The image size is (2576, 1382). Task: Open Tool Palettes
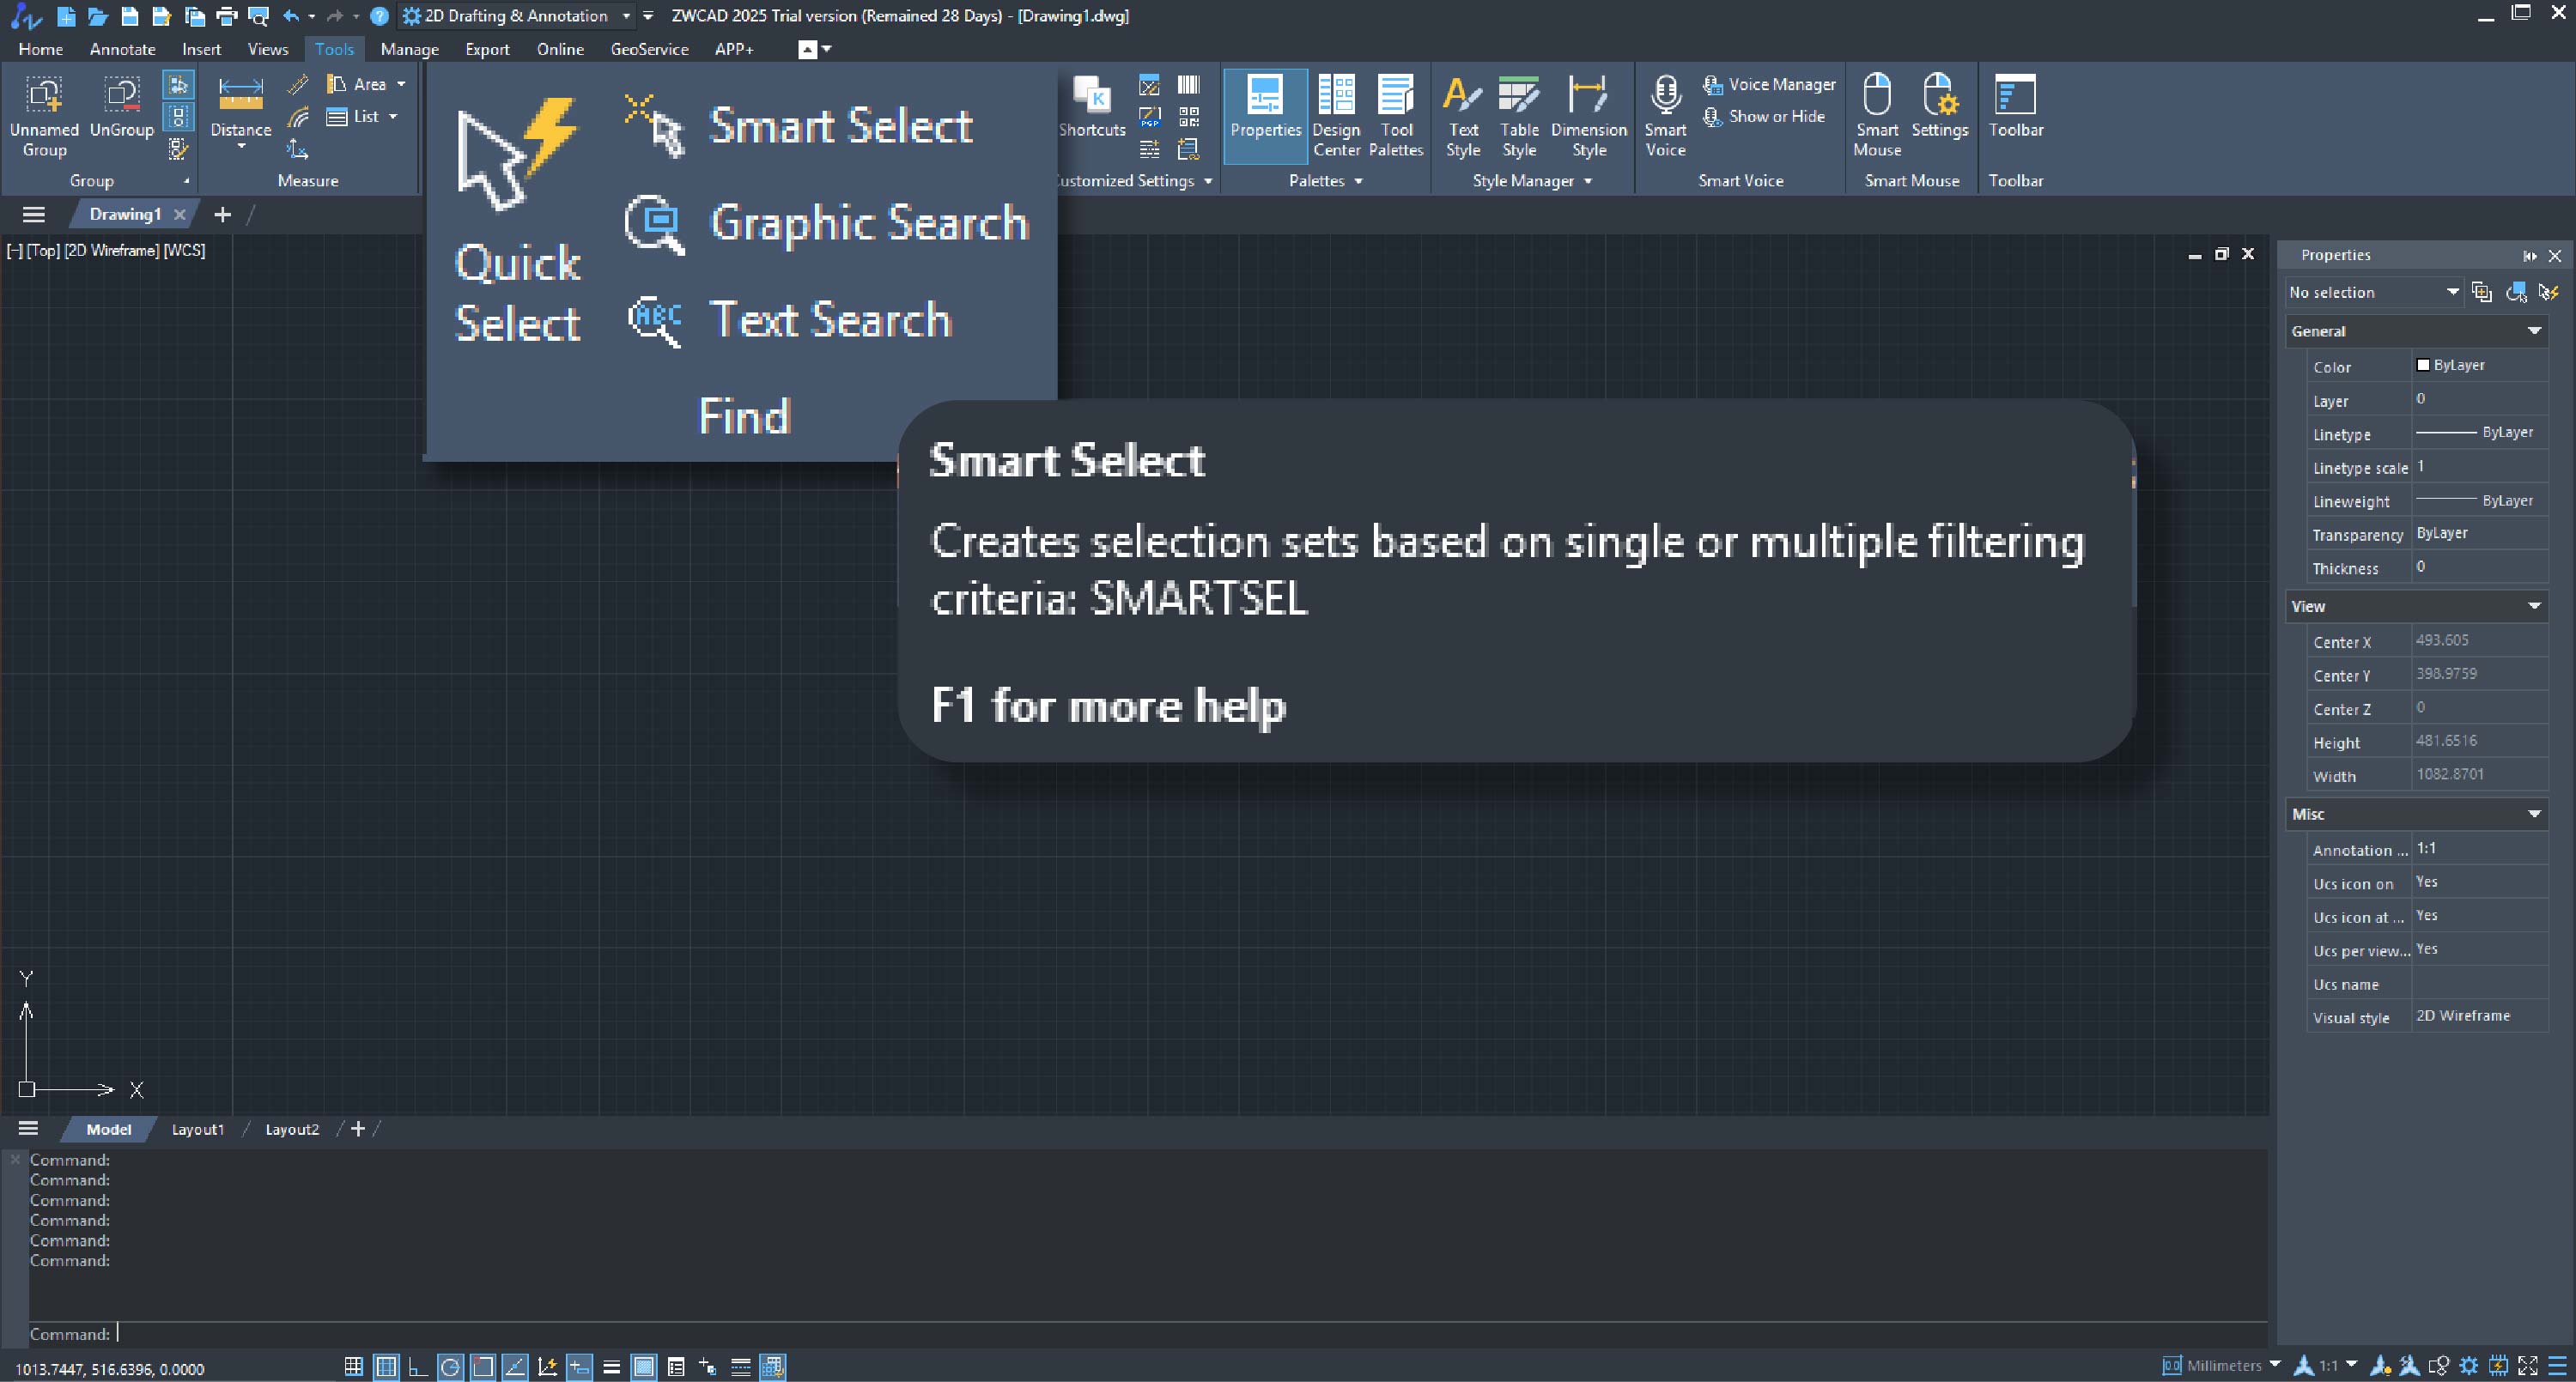pos(1396,116)
